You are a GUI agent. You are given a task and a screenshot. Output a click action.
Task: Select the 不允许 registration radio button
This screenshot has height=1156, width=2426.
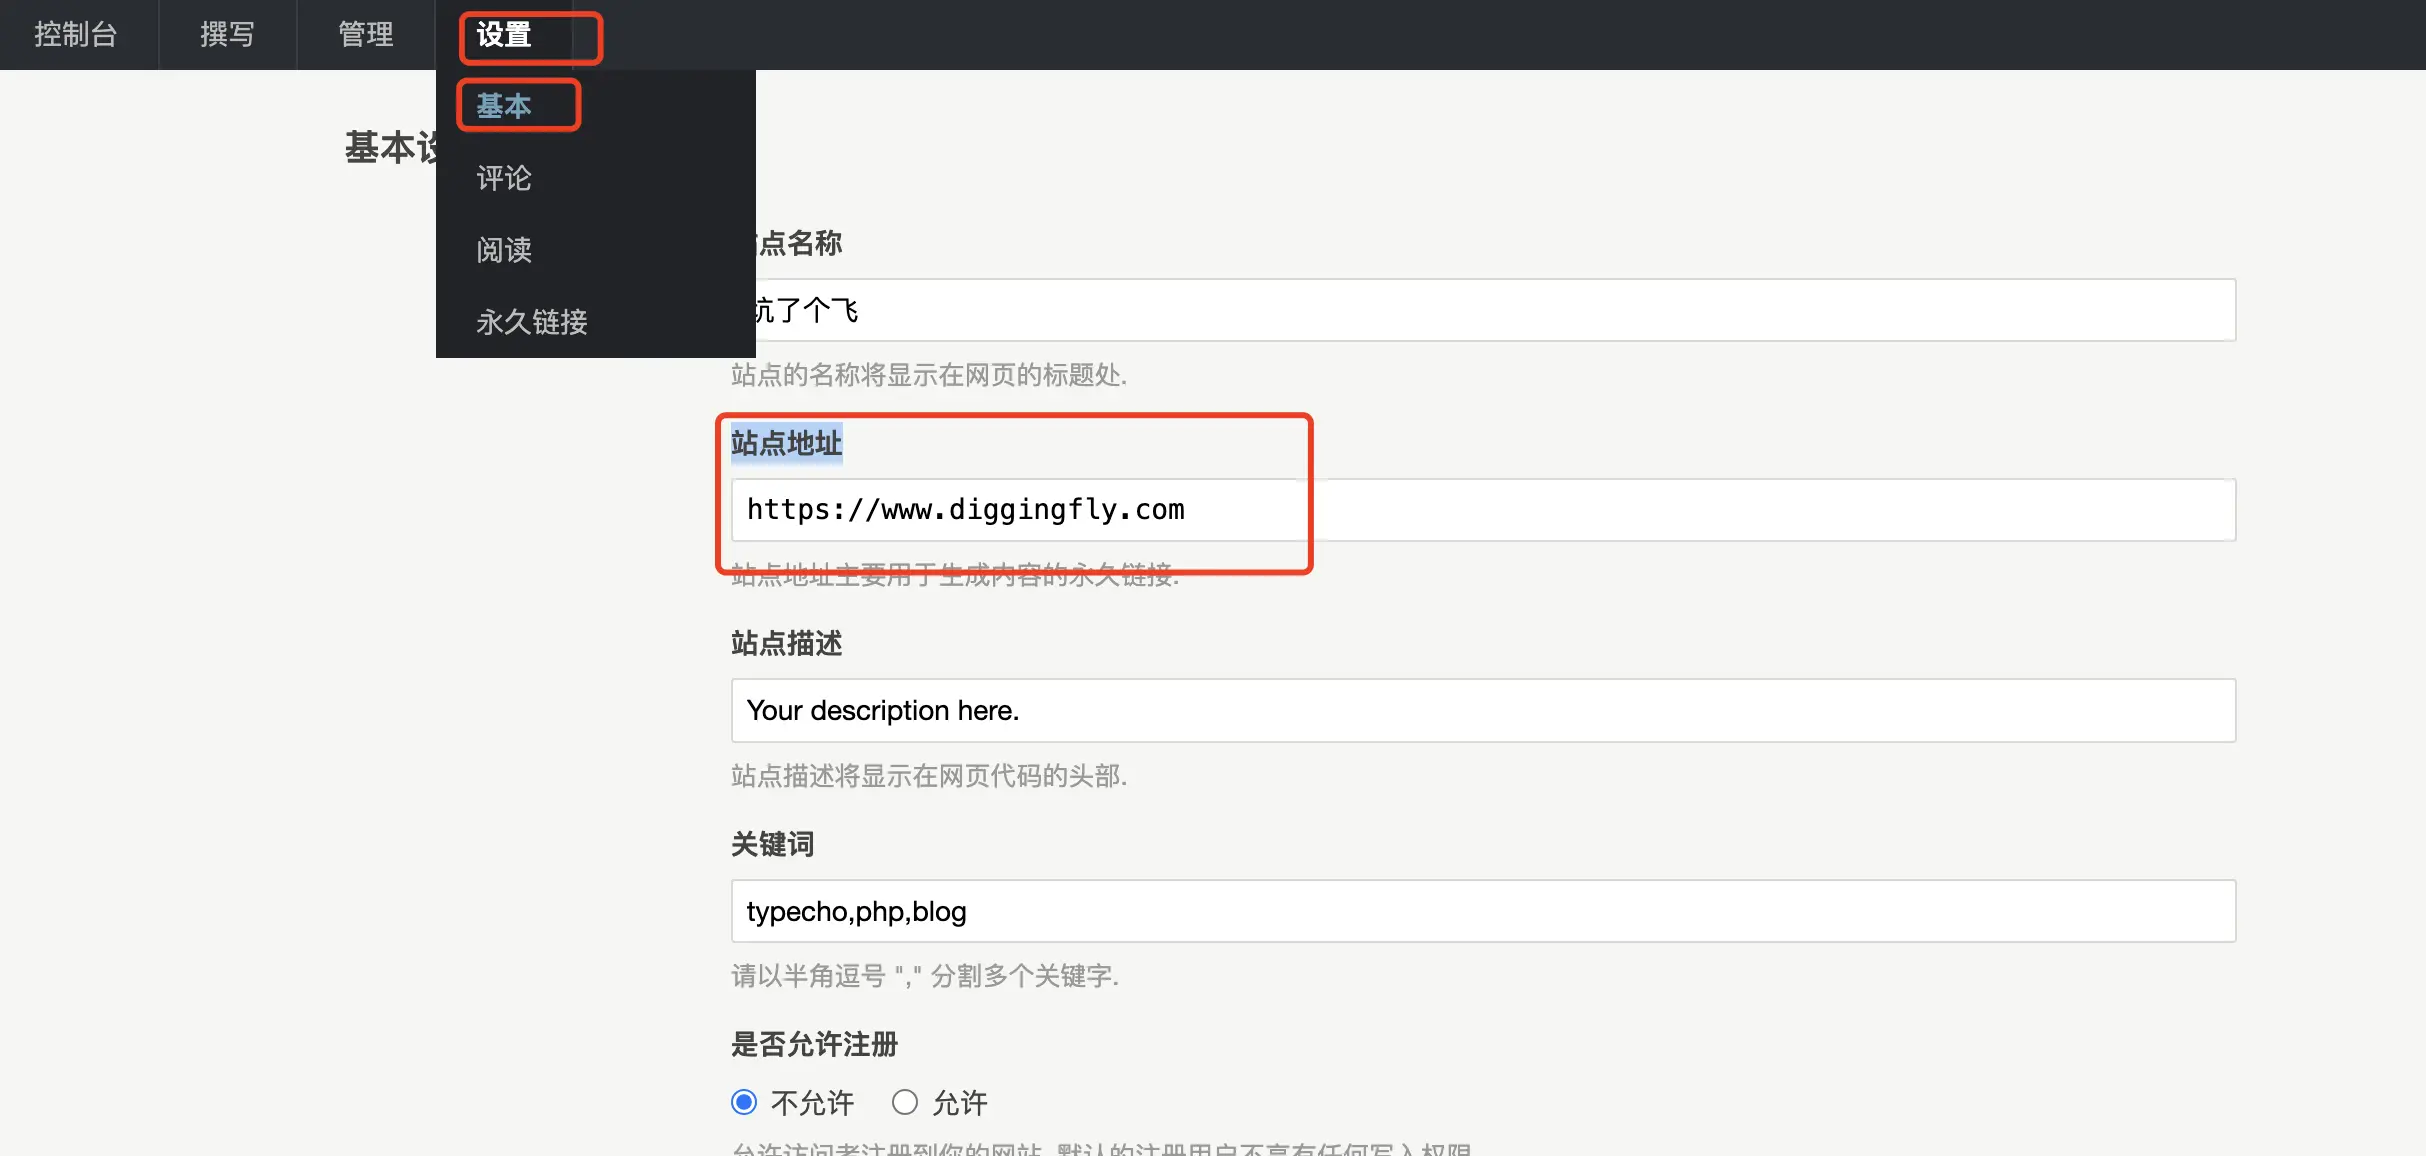[x=744, y=1102]
